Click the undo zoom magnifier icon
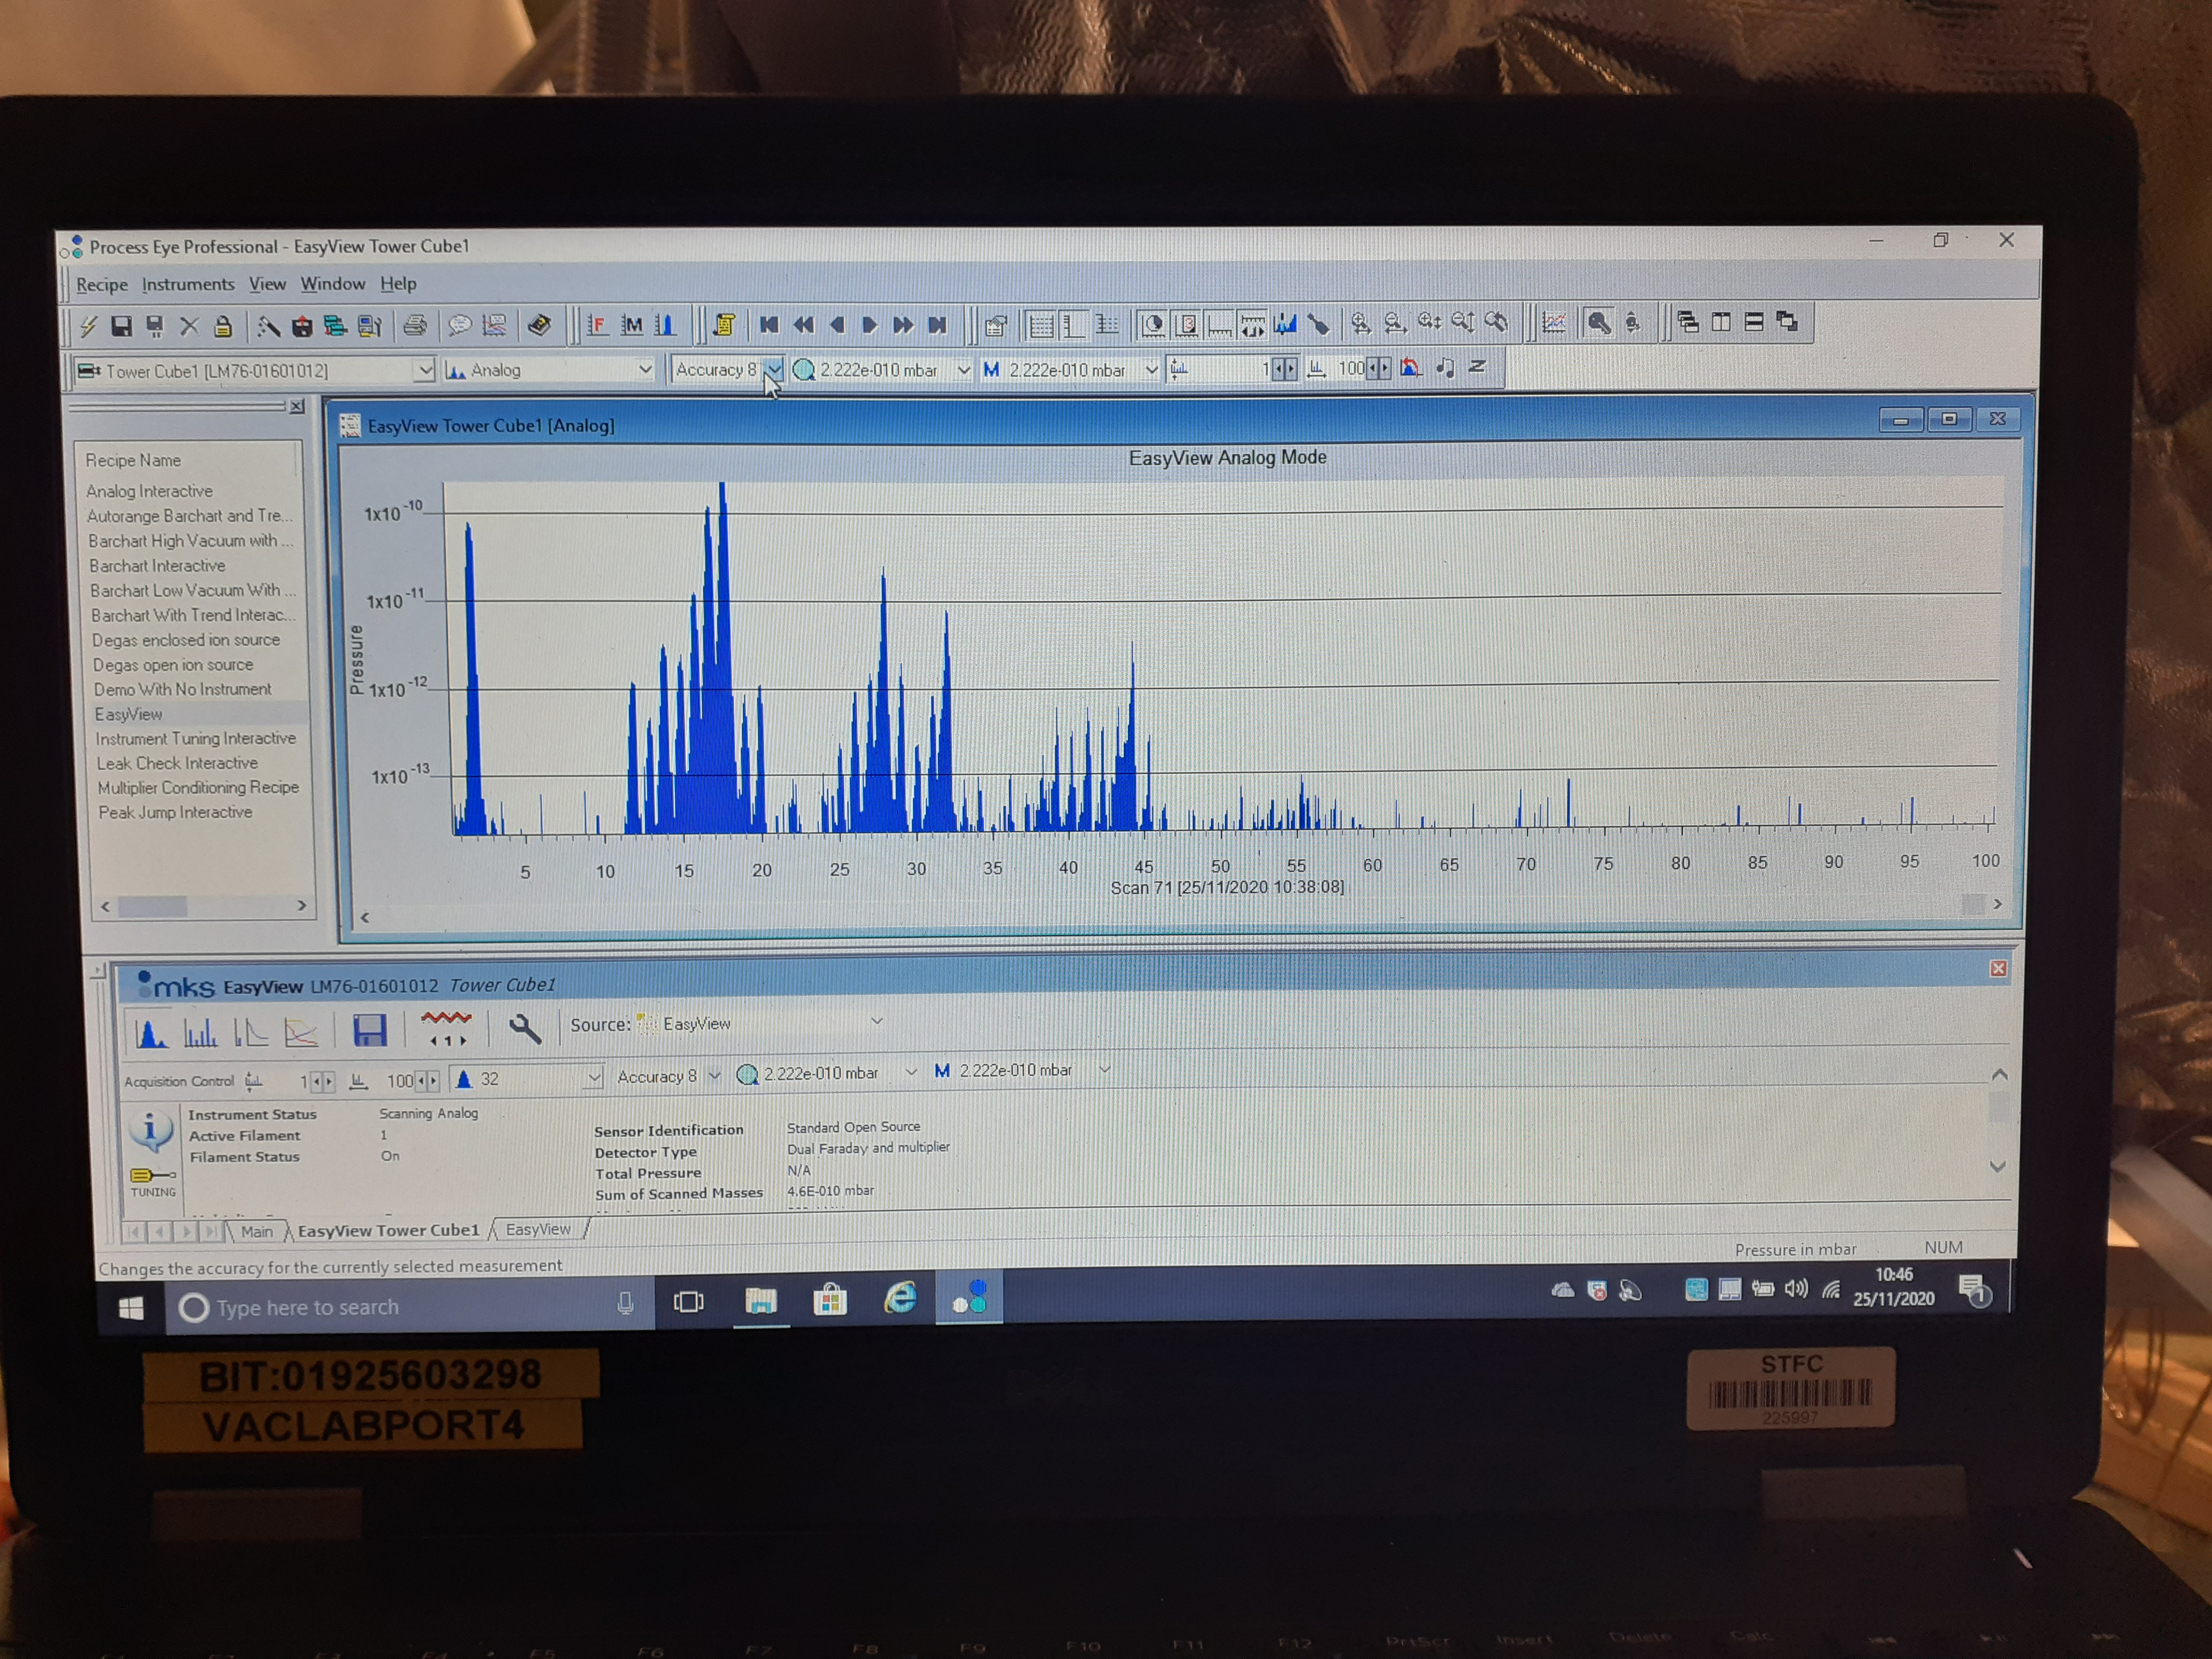The image size is (2212, 1659). (x=1496, y=322)
